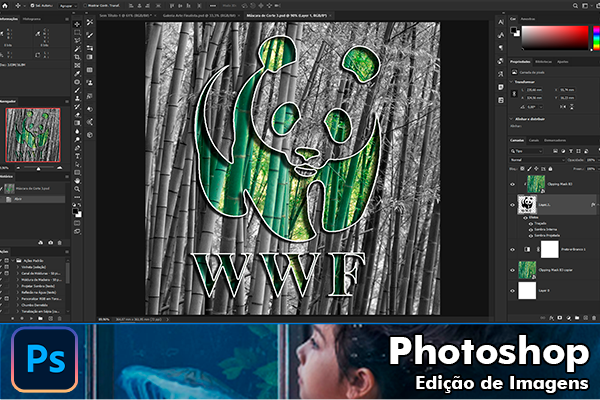
Task: Click the Home icon in options bar
Action: point(5,6)
